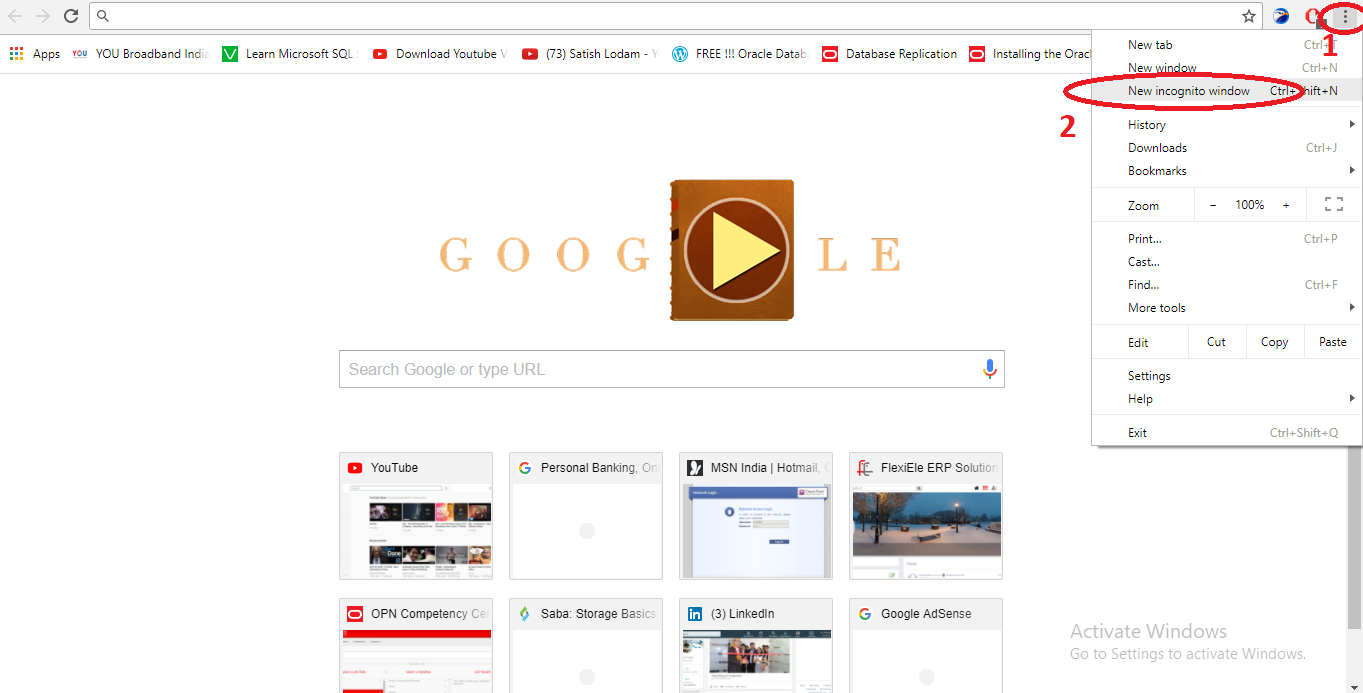Open the Google AdSense tile

point(926,645)
